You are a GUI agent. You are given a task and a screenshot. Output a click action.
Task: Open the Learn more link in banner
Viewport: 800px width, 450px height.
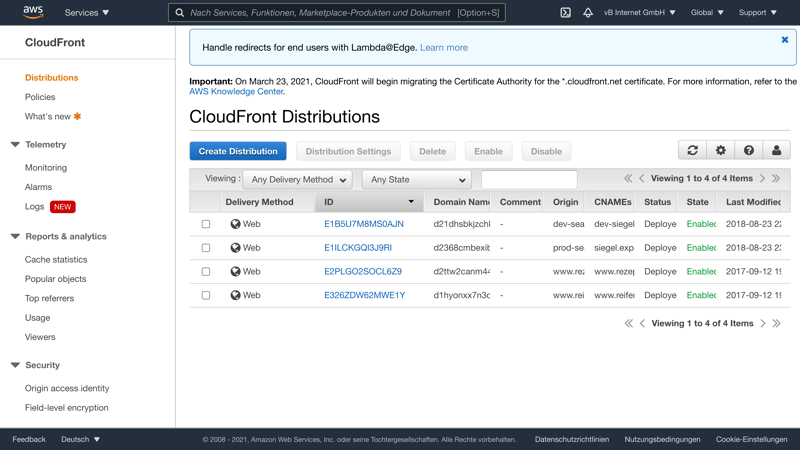444,47
